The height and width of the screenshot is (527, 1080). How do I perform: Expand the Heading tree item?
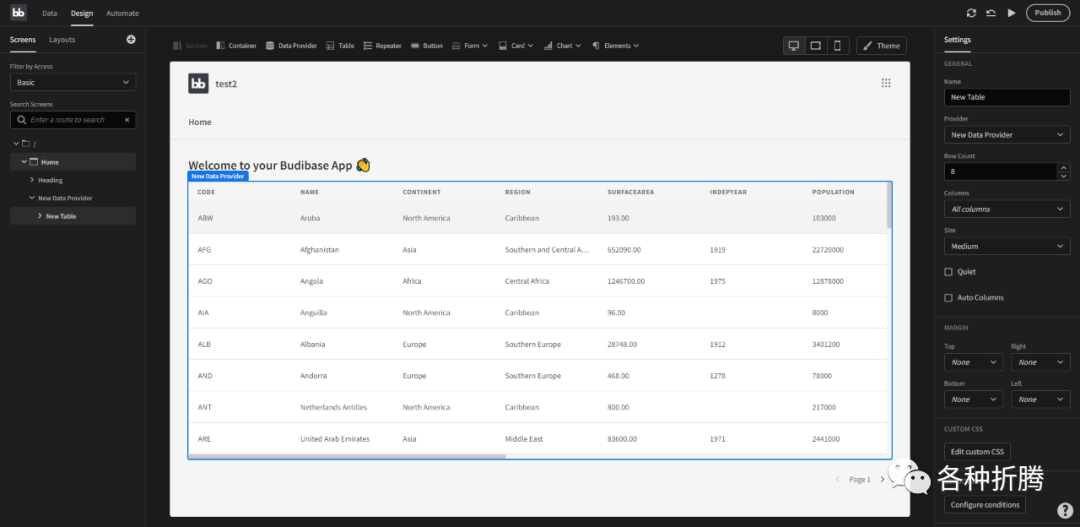(x=32, y=180)
